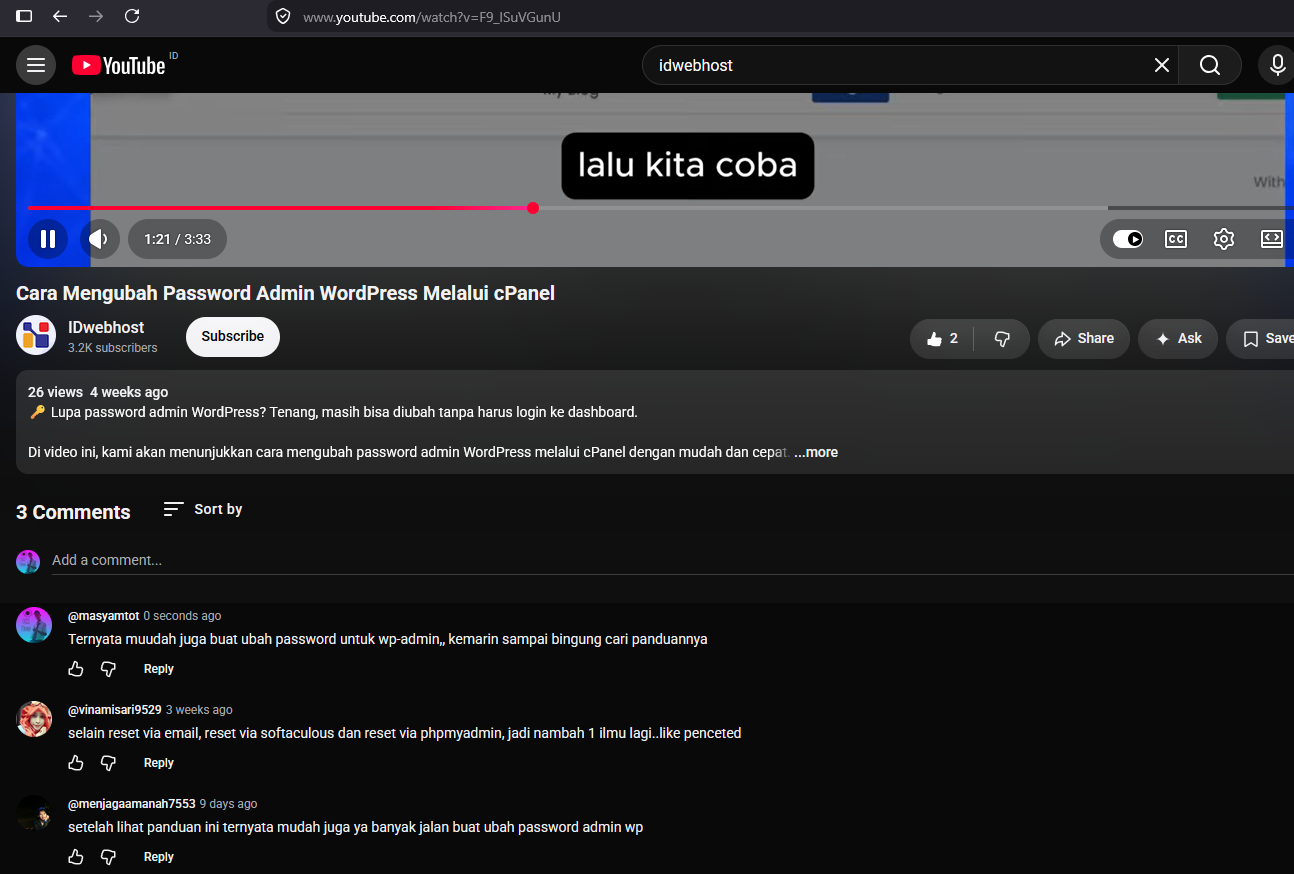Switch to theater mode

click(x=1272, y=239)
